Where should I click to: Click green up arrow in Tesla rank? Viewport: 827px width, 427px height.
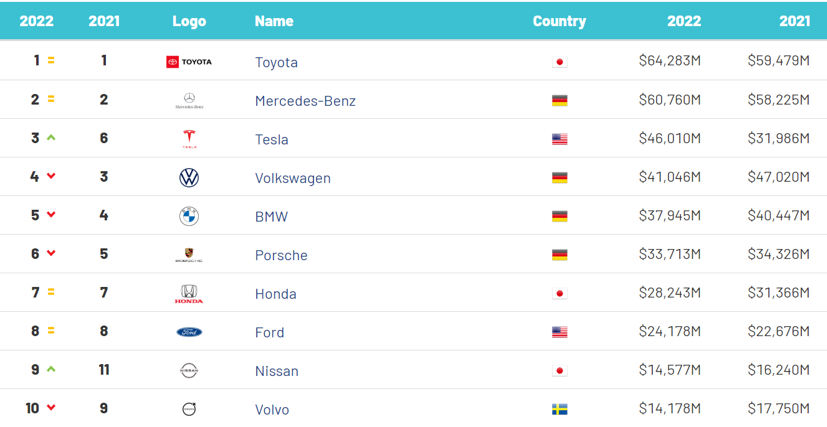tap(51, 138)
